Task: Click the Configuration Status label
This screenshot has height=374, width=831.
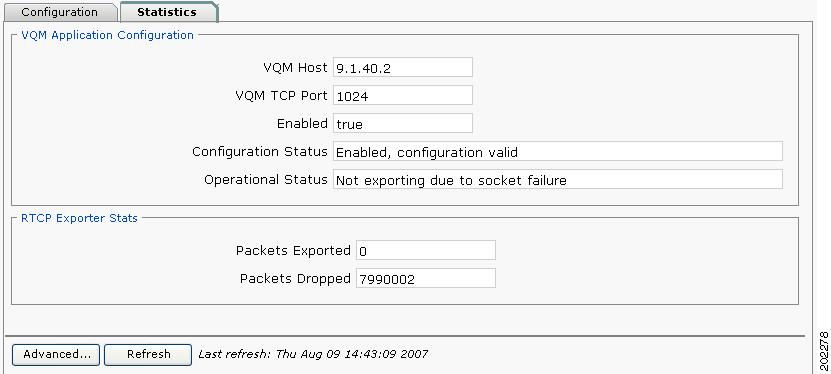Action: point(260,152)
